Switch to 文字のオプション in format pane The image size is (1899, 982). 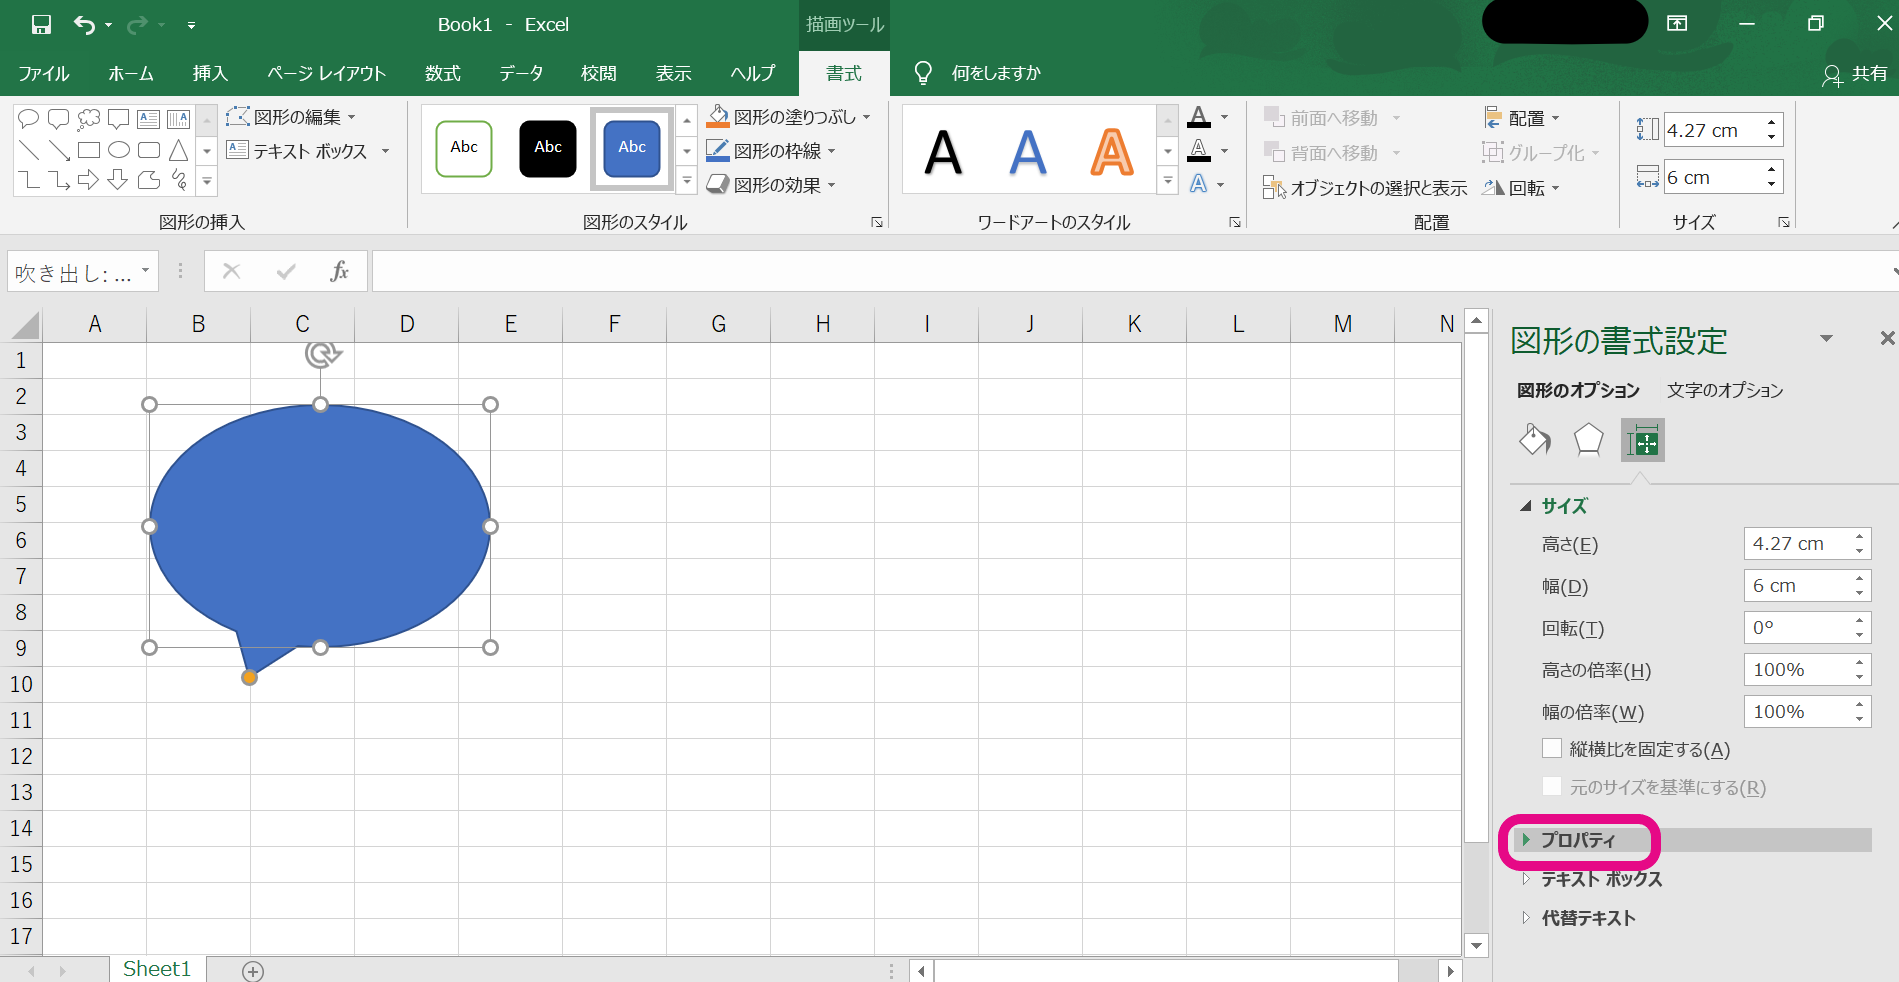point(1725,390)
